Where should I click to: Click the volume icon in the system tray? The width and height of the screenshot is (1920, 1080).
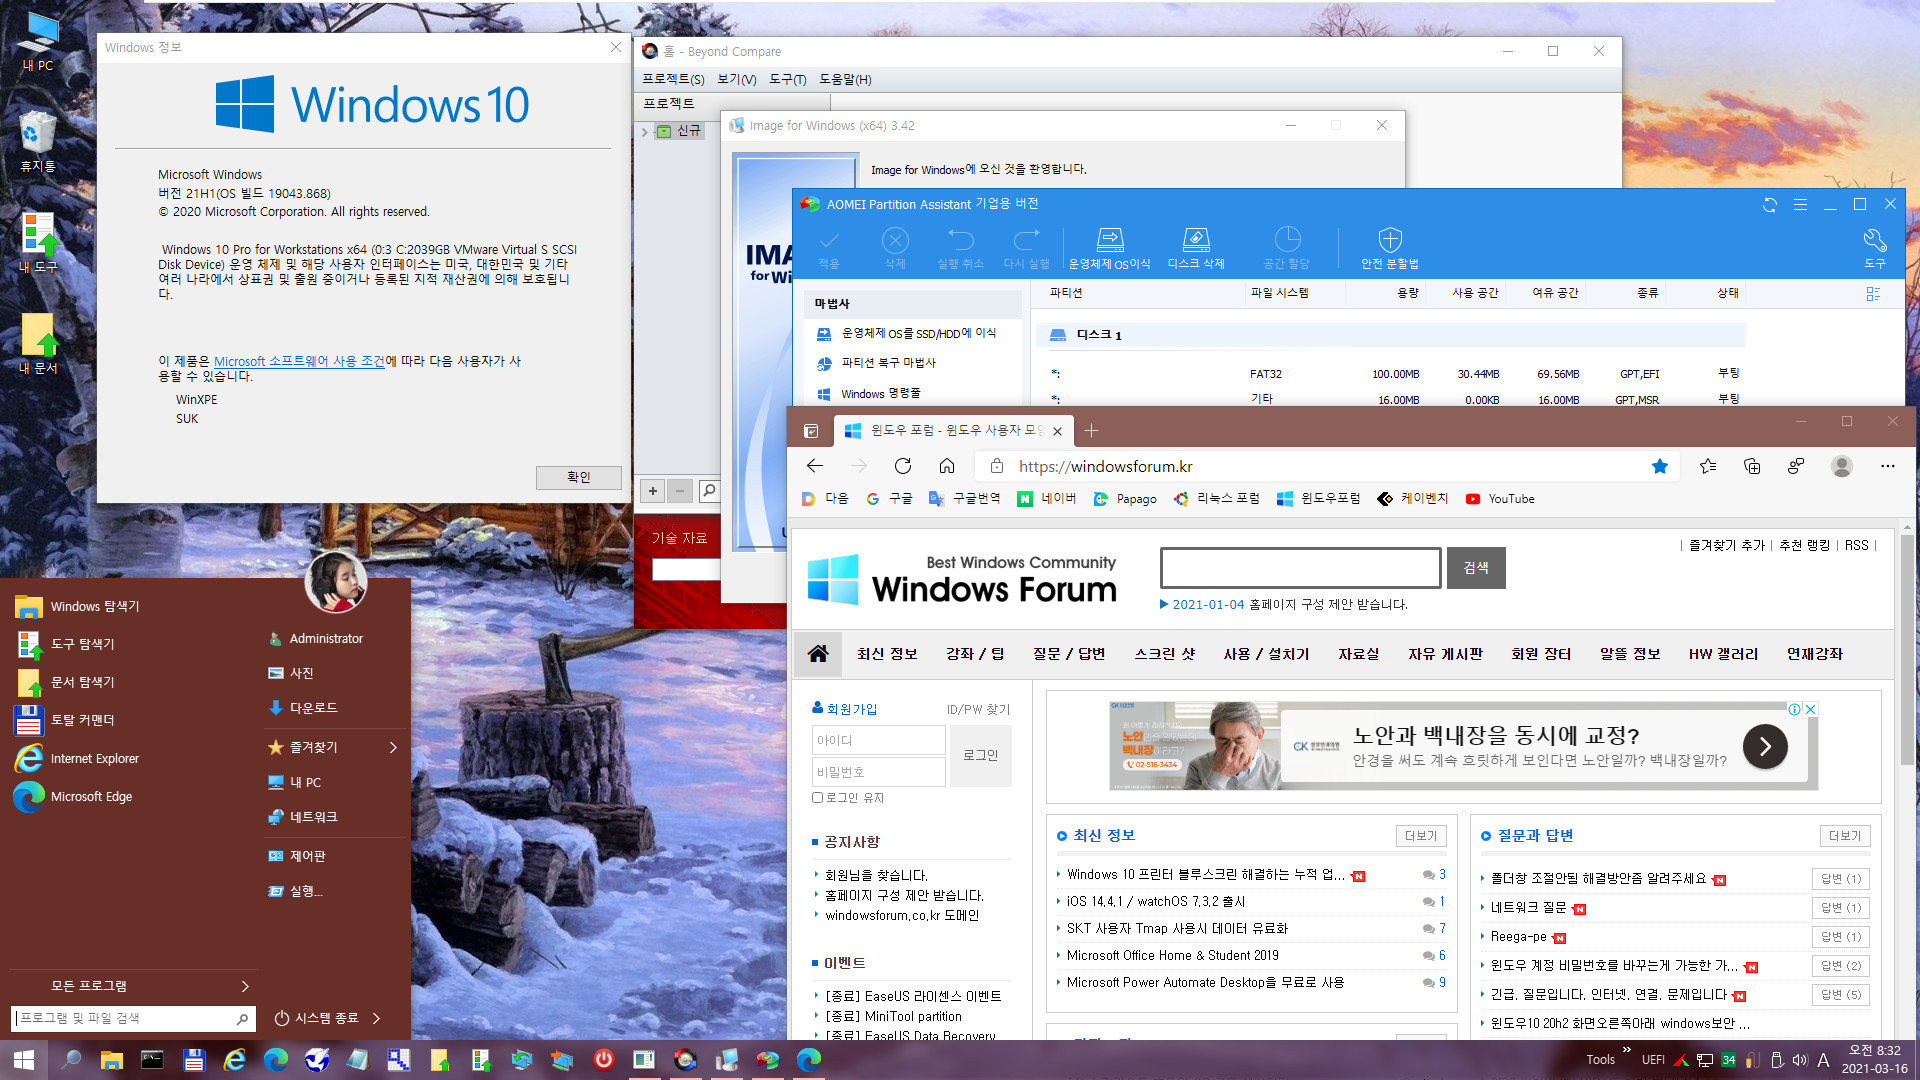pyautogui.click(x=1800, y=1060)
